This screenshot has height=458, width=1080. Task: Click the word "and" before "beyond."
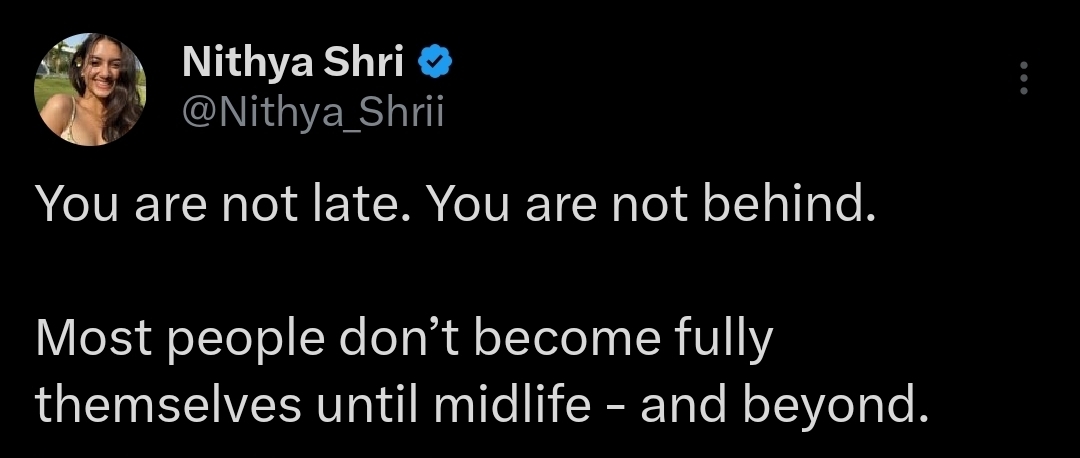[x=685, y=406]
